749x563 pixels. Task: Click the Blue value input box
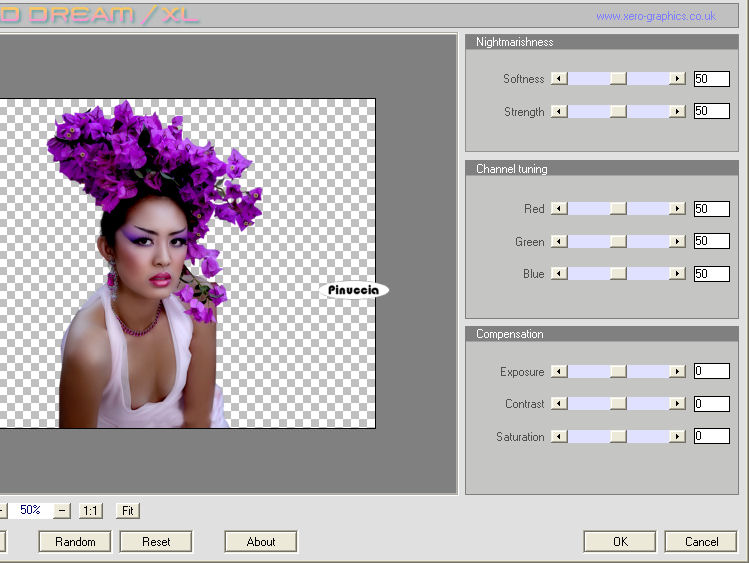click(712, 274)
